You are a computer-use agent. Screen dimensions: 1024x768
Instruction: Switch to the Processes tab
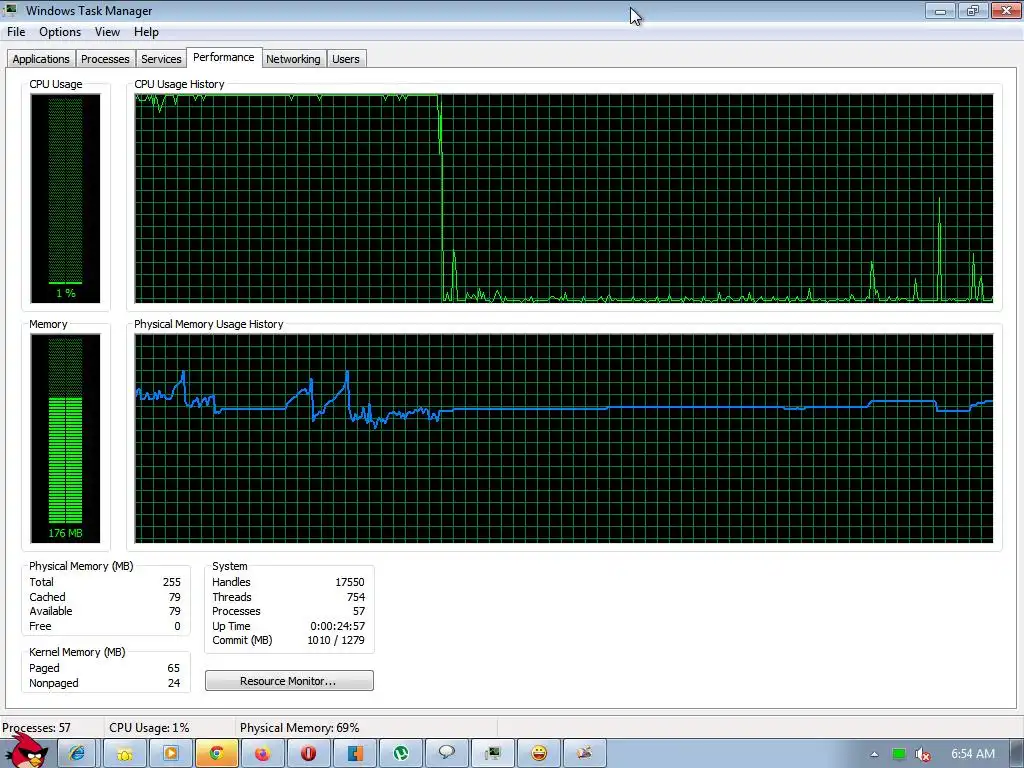[x=105, y=59]
